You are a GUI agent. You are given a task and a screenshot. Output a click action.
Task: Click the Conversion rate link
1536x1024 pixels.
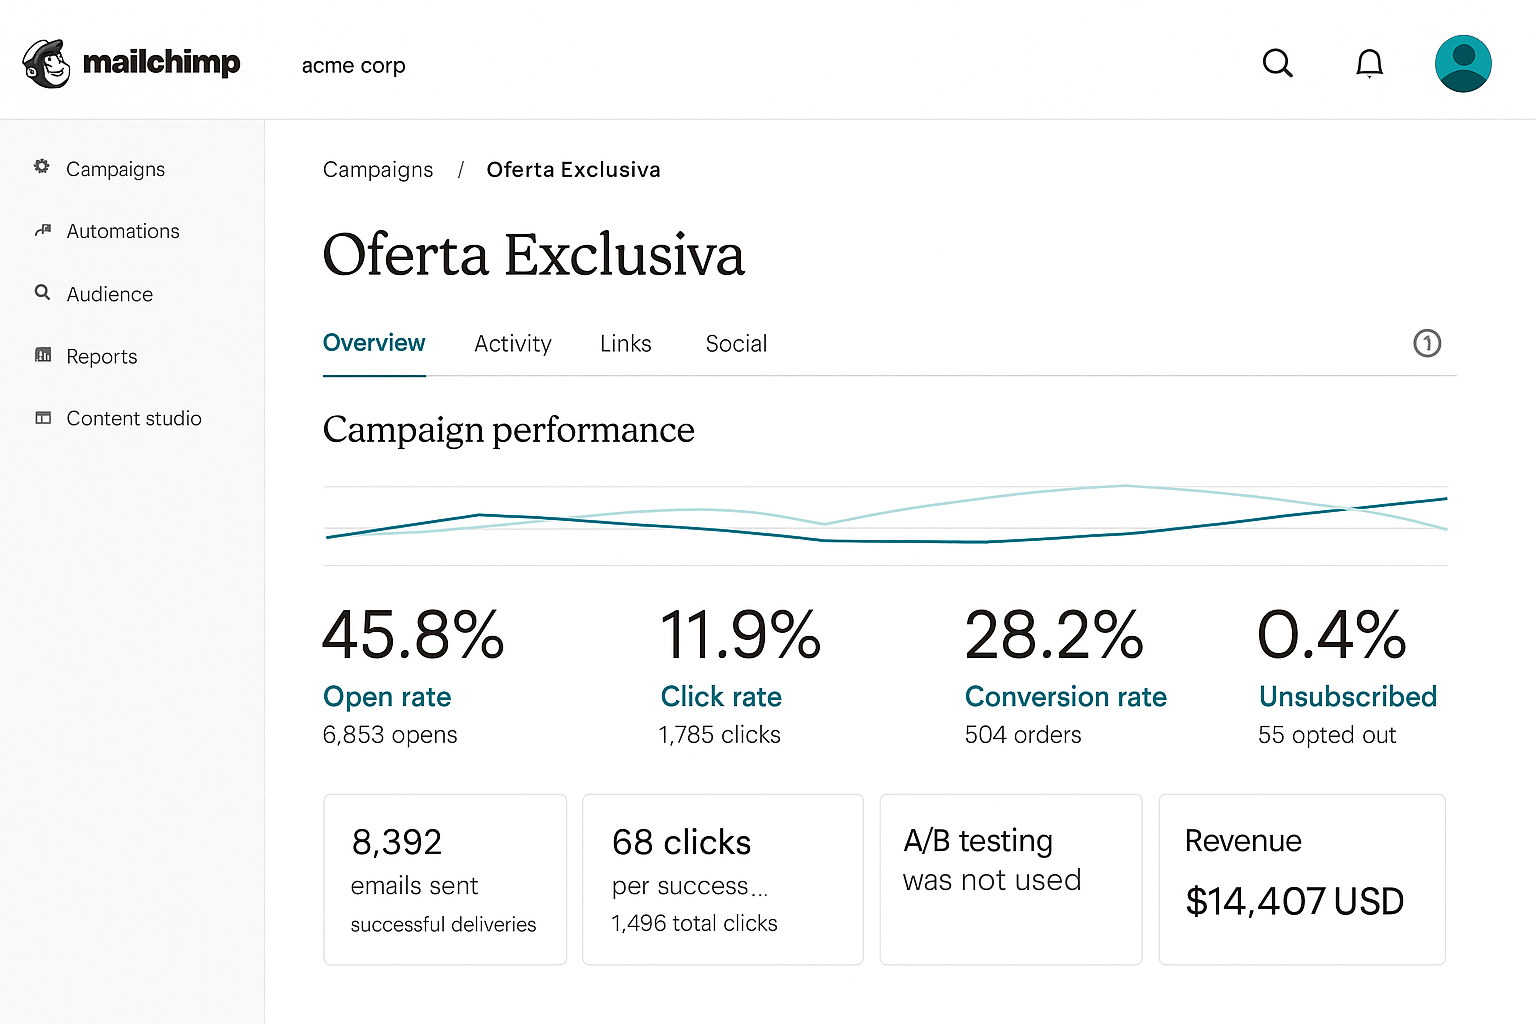pos(1065,696)
